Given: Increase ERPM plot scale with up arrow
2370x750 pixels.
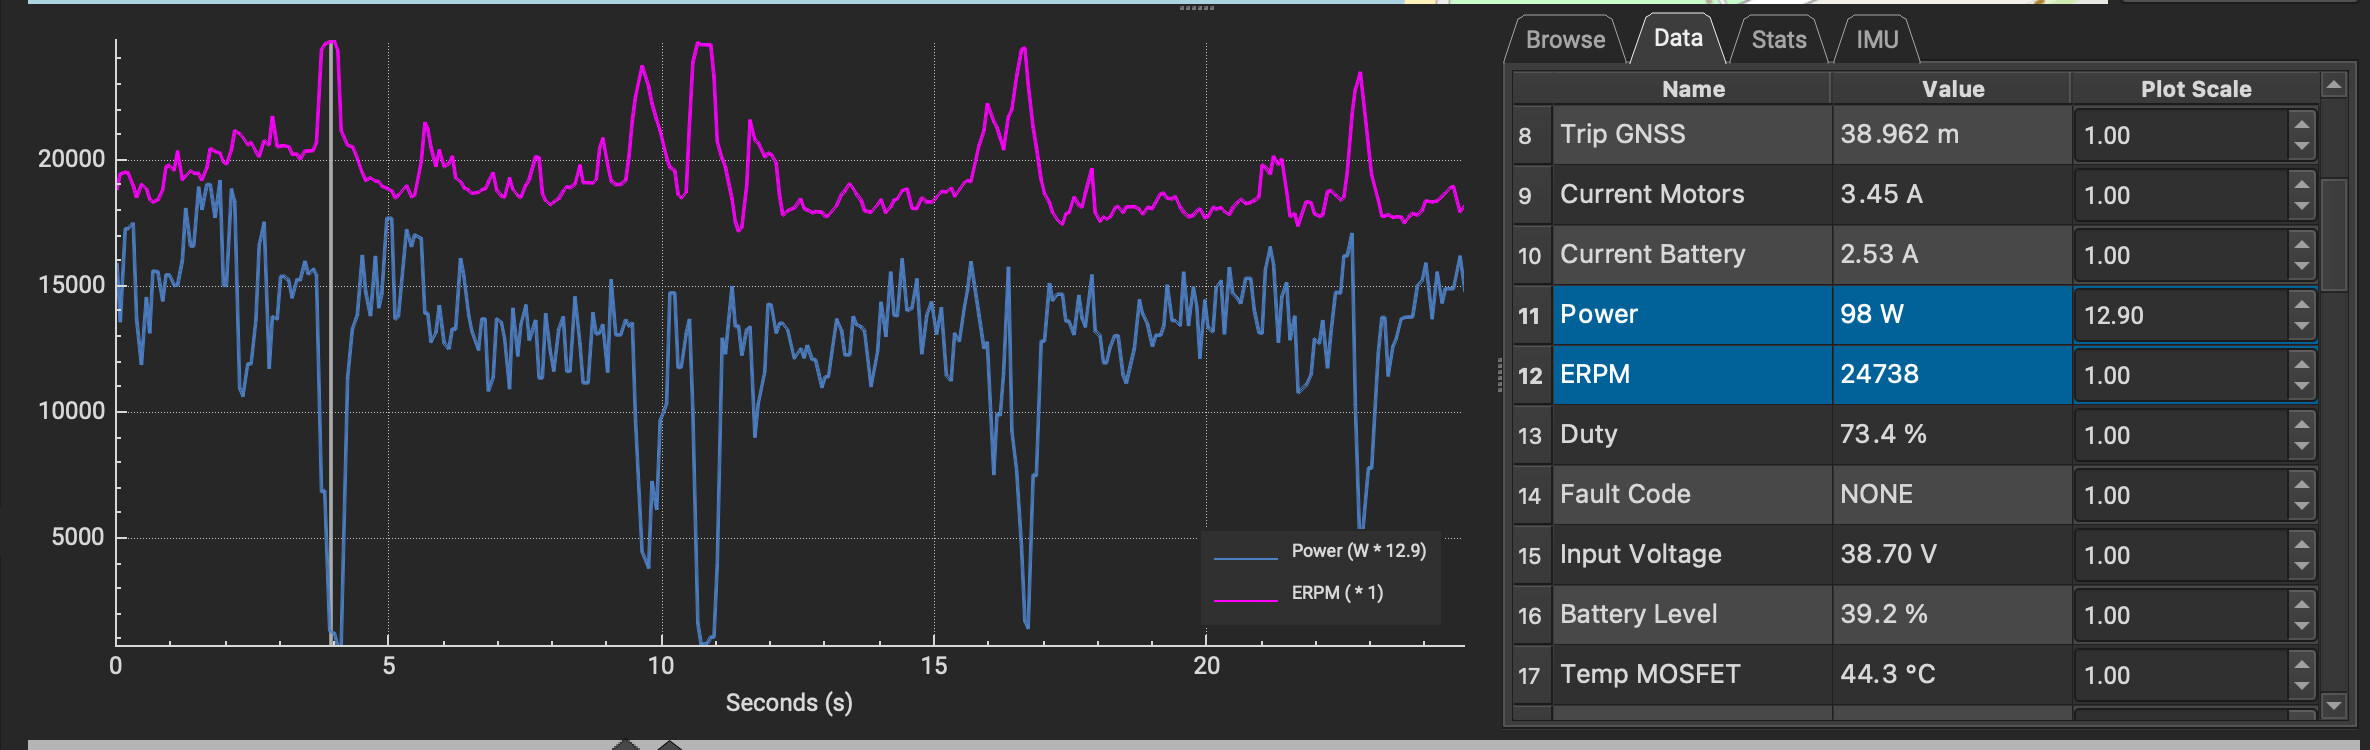Looking at the screenshot, I should click(x=2301, y=364).
